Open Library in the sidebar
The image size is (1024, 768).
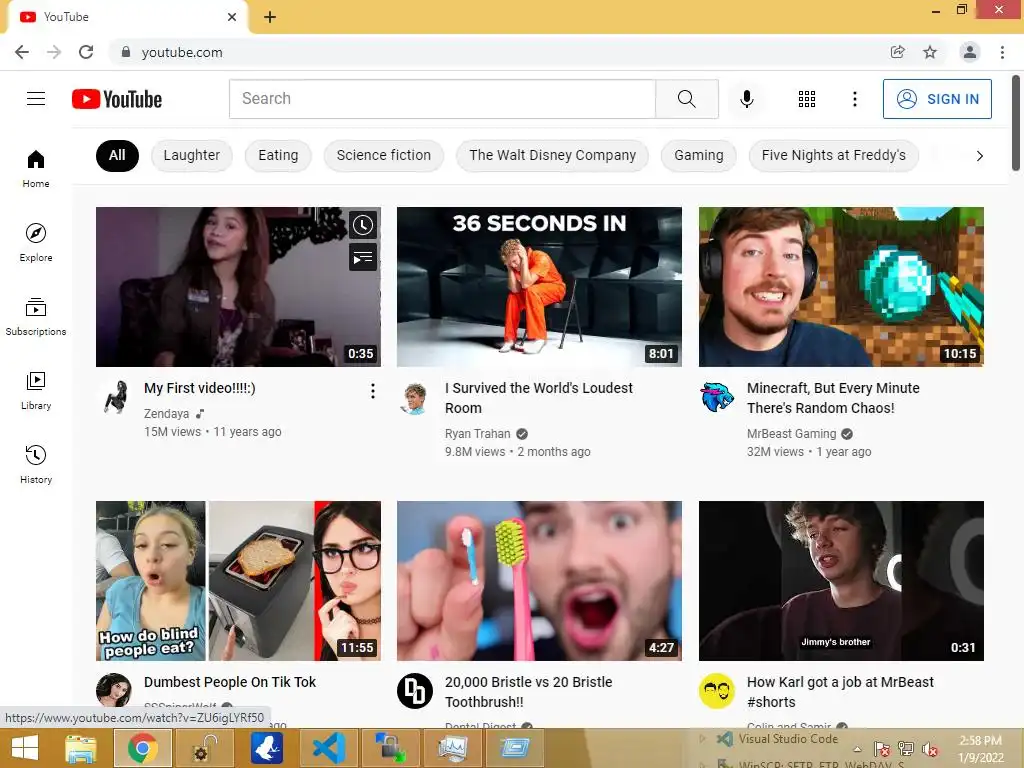tap(36, 391)
